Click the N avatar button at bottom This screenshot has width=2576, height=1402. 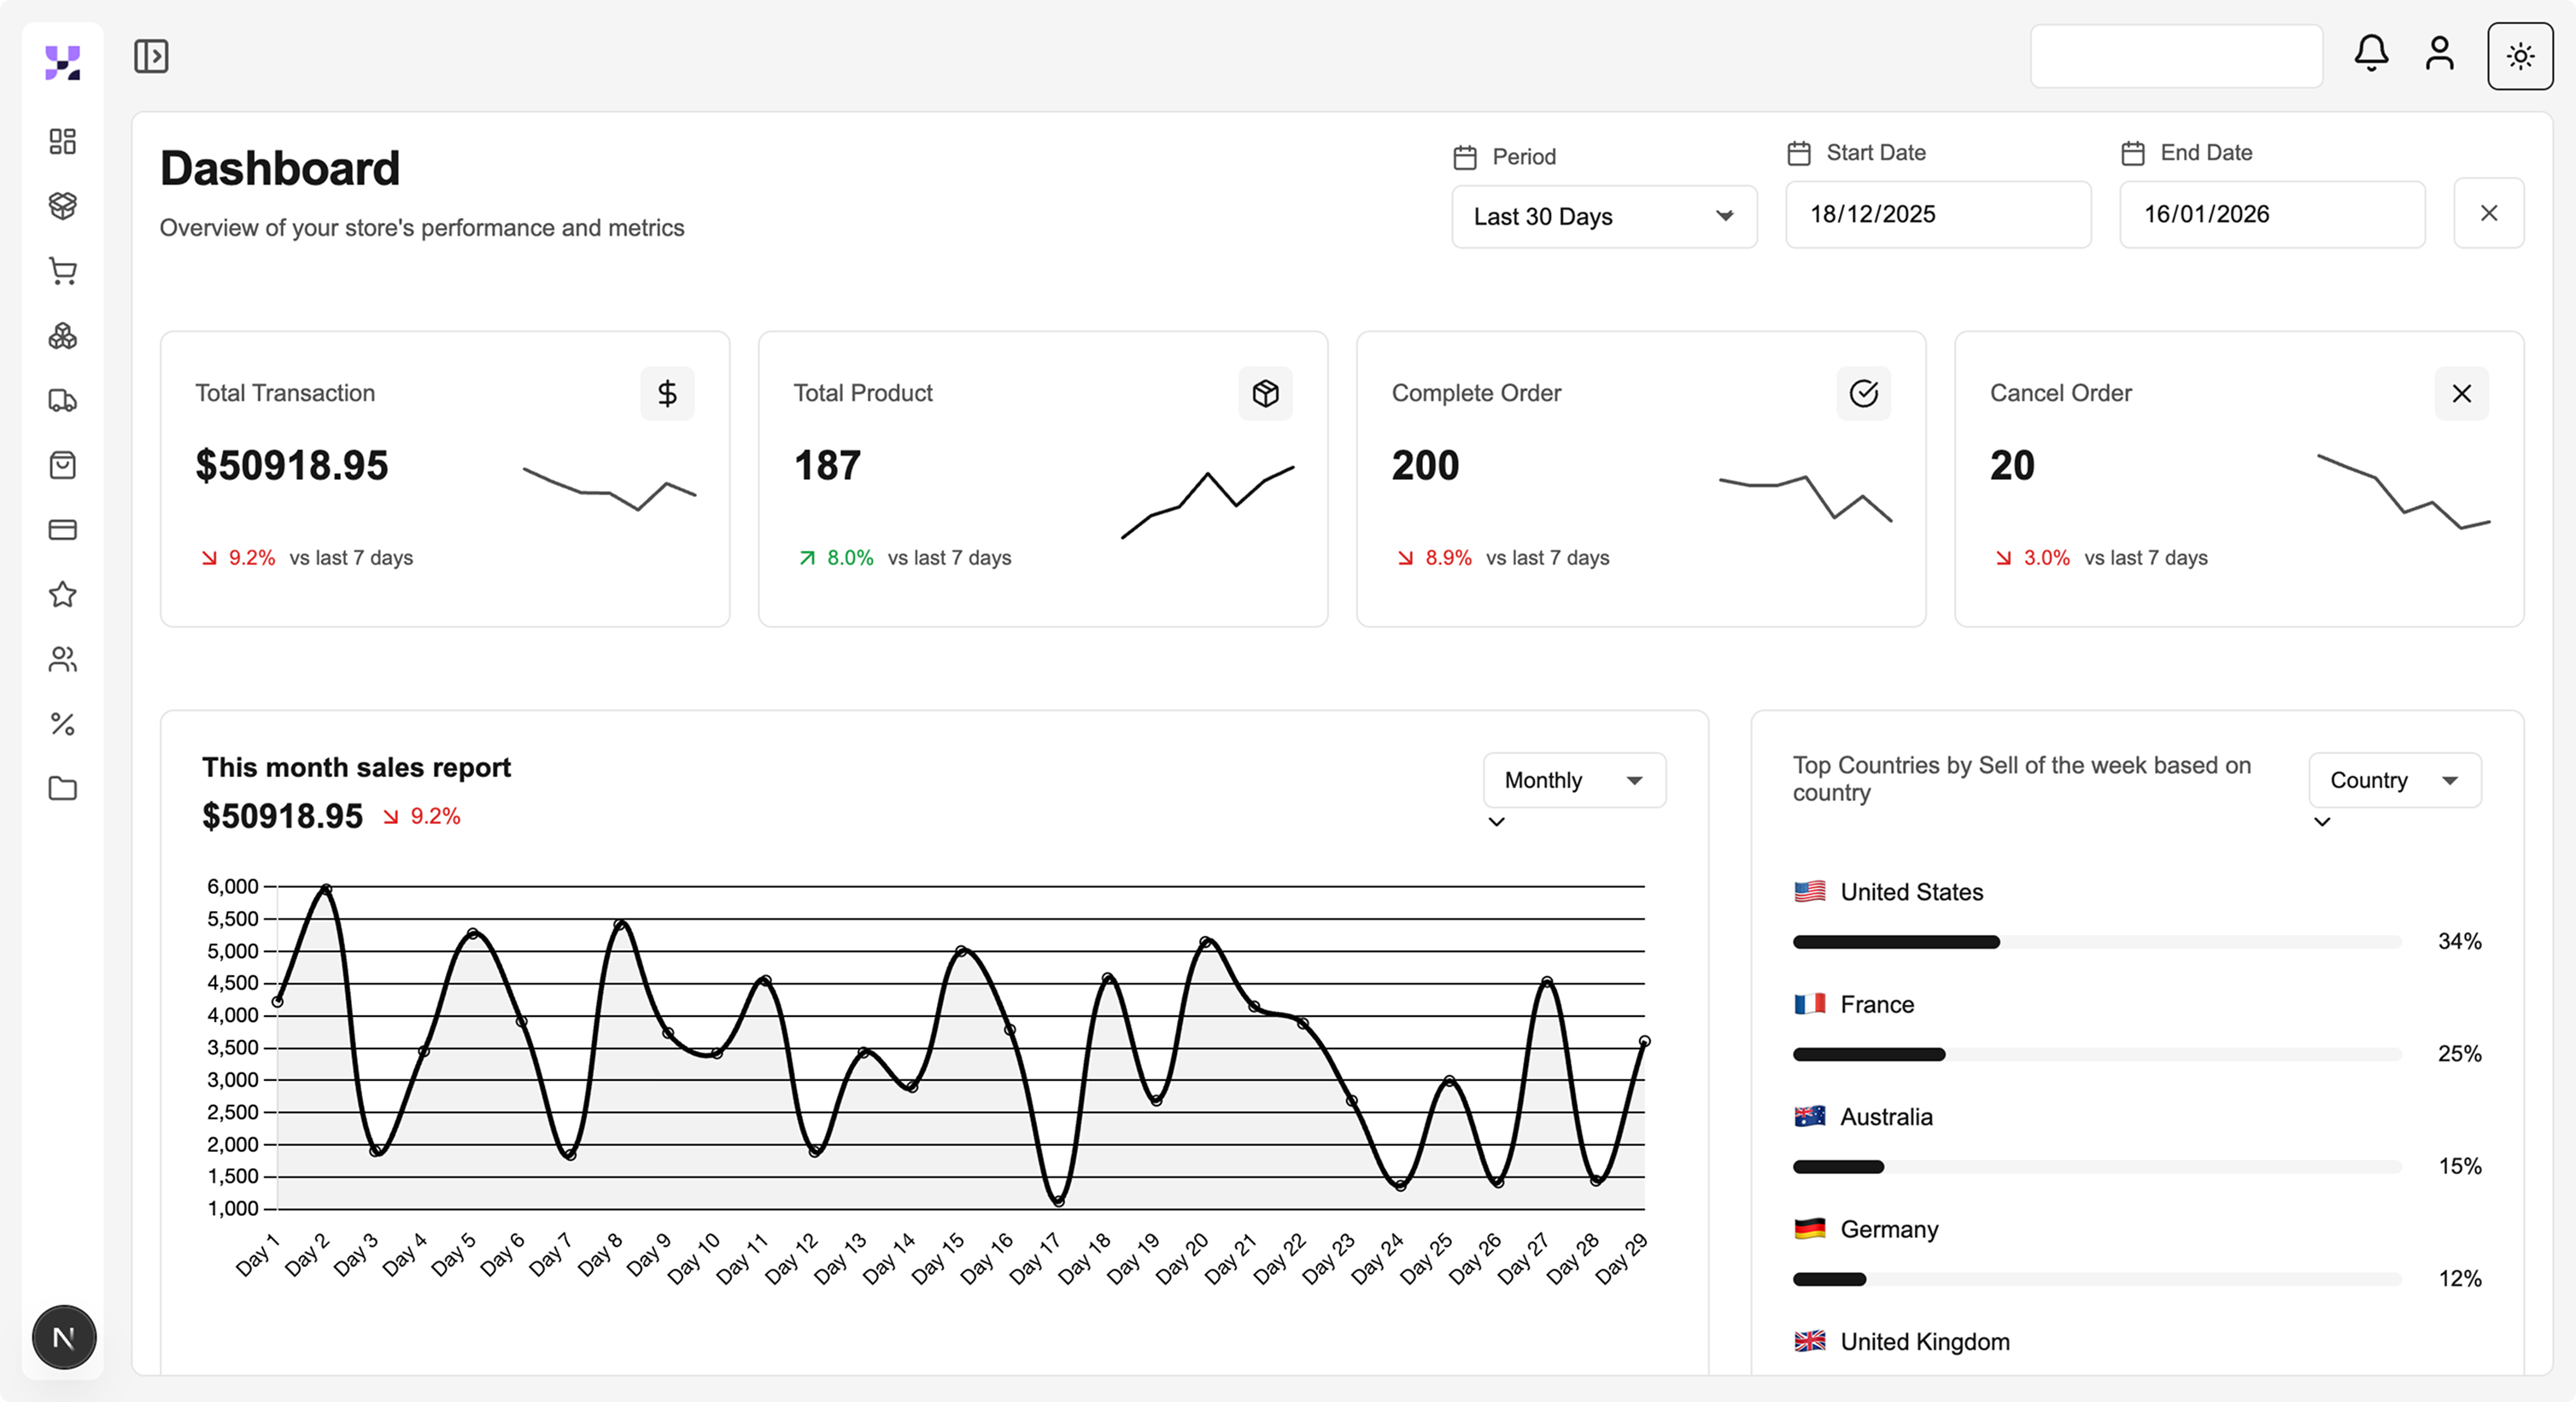click(64, 1337)
